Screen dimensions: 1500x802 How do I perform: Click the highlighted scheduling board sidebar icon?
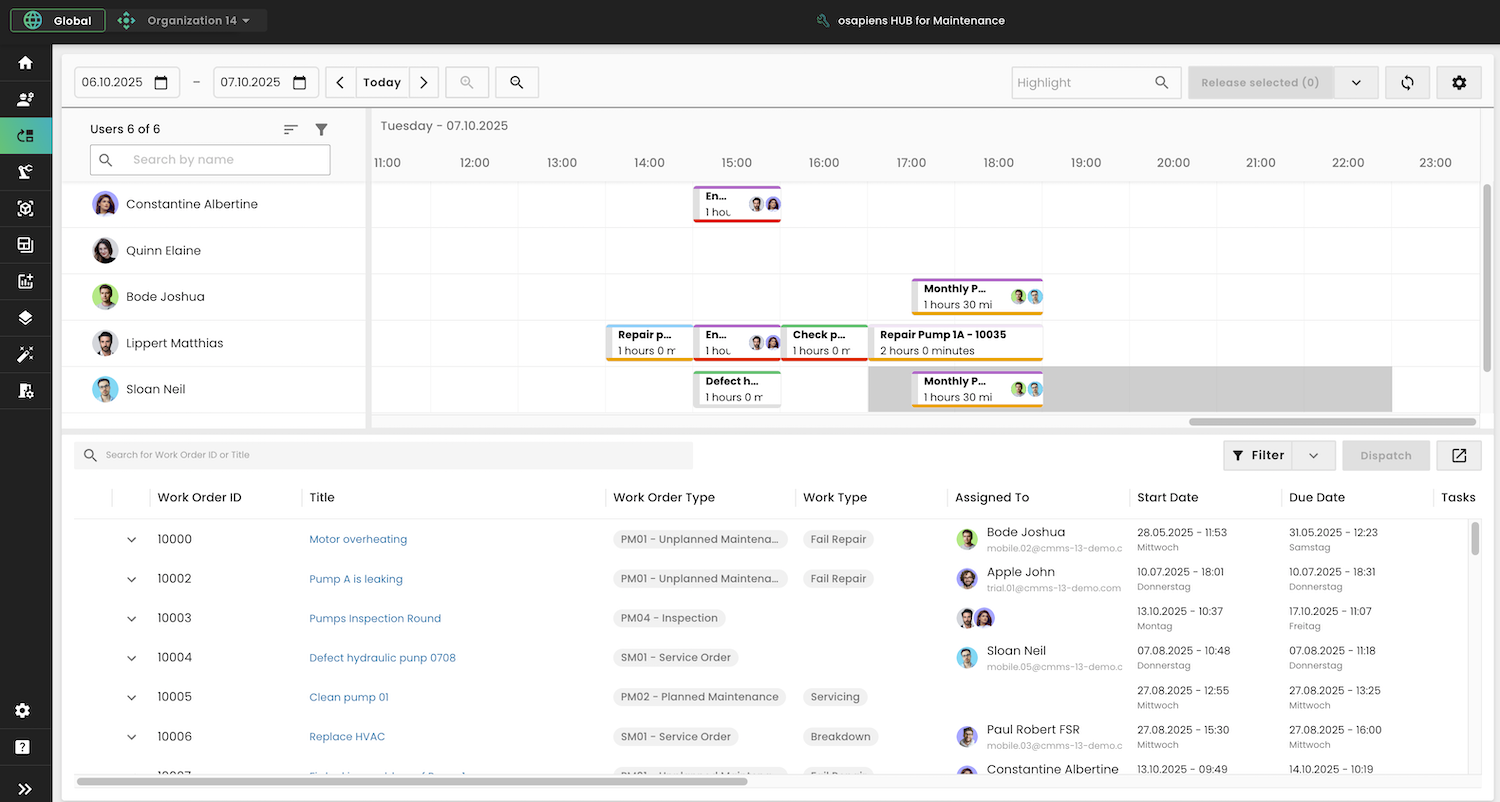(x=25, y=135)
